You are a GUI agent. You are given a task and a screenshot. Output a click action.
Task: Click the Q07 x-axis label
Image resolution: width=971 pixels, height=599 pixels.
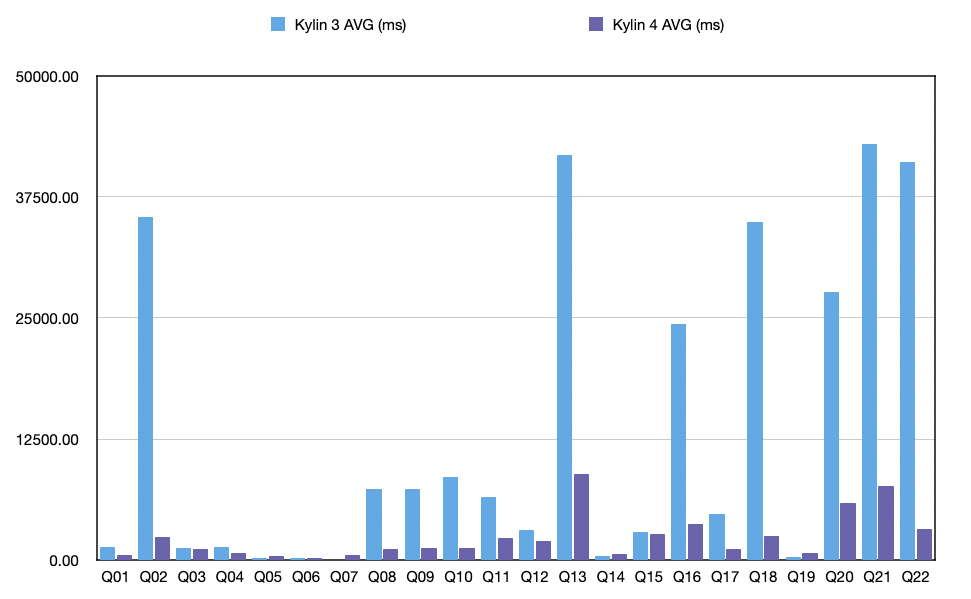[344, 577]
